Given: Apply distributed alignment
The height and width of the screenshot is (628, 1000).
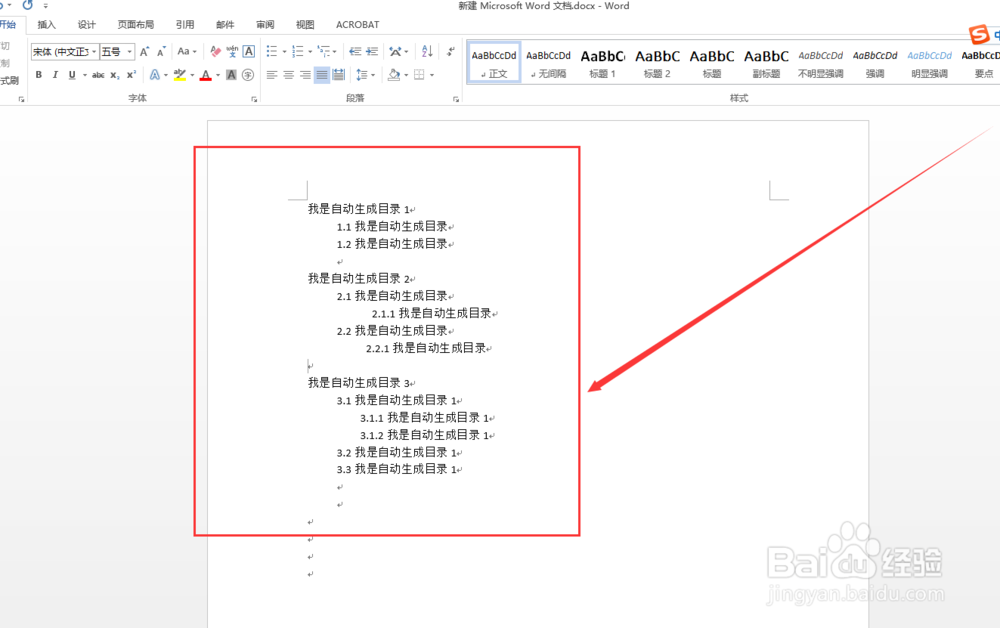Looking at the screenshot, I should [339, 75].
